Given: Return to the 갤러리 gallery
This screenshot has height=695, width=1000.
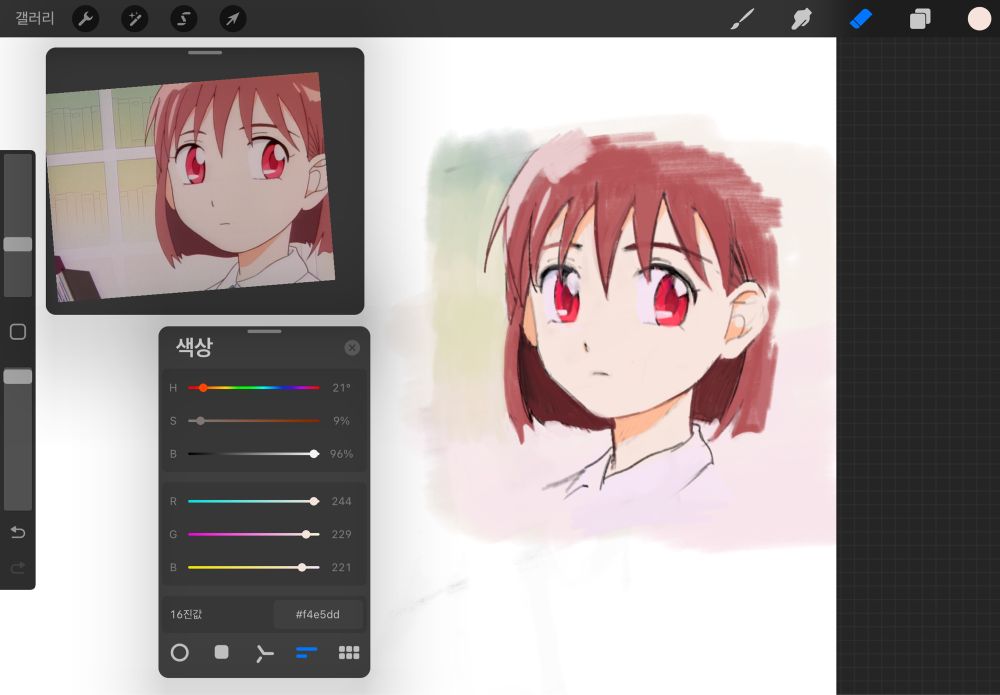Looking at the screenshot, I should pyautogui.click(x=33, y=18).
